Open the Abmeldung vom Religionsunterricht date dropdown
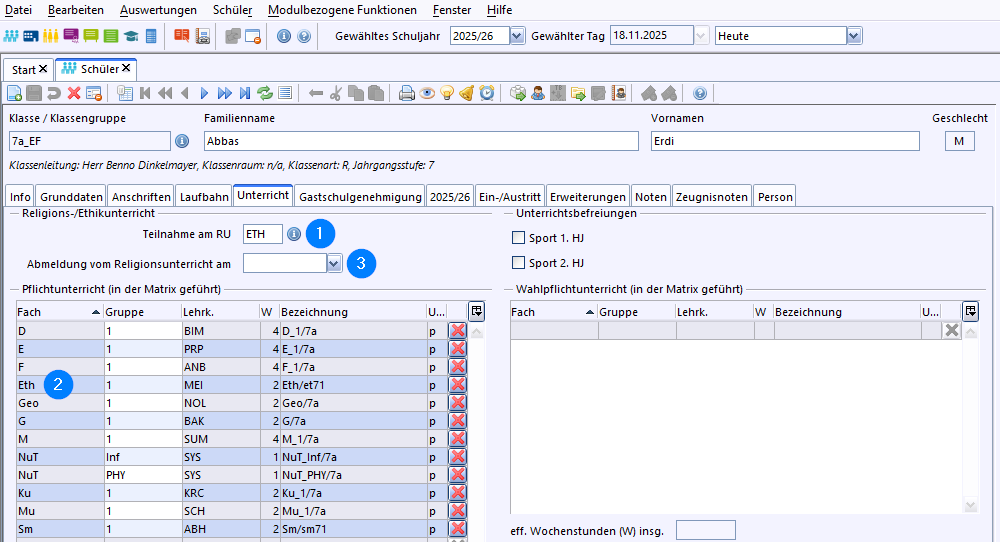The height and width of the screenshot is (542, 1000). point(334,263)
